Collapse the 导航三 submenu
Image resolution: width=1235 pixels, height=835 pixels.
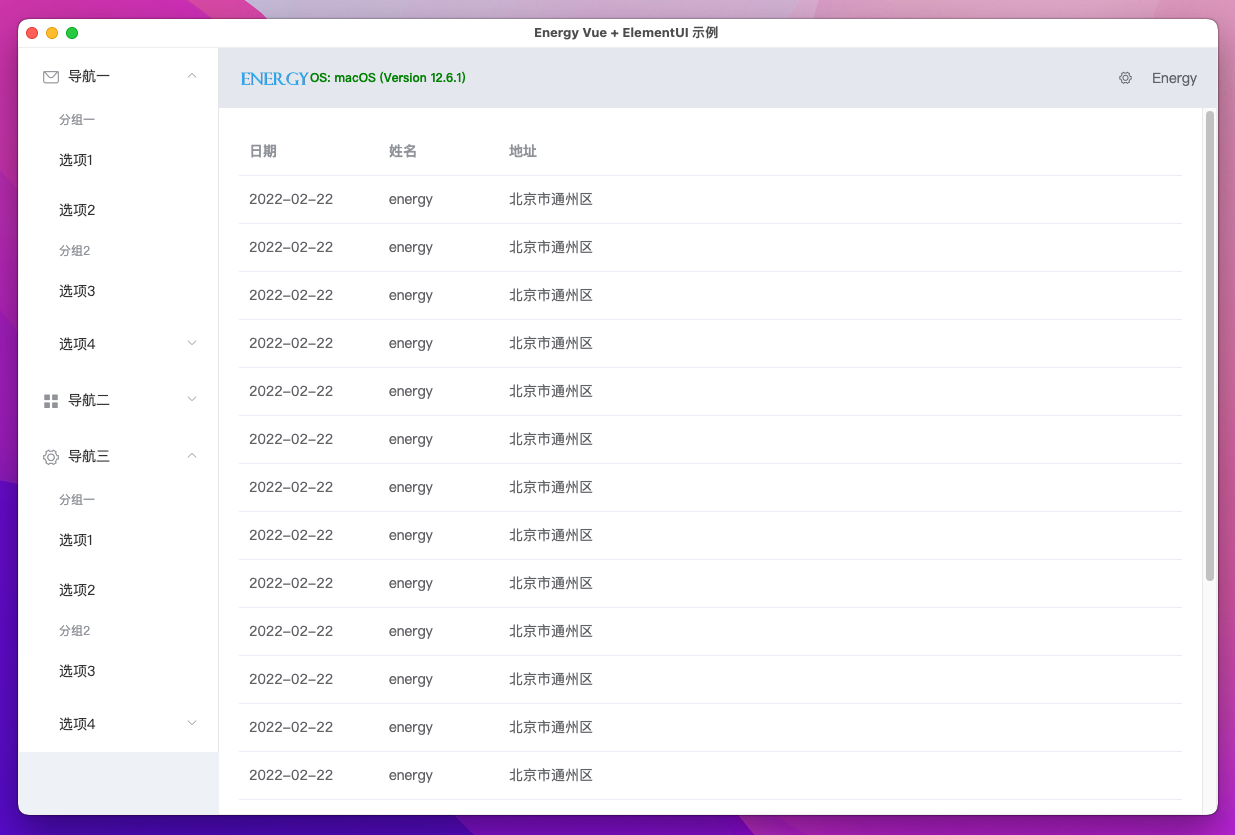click(192, 456)
